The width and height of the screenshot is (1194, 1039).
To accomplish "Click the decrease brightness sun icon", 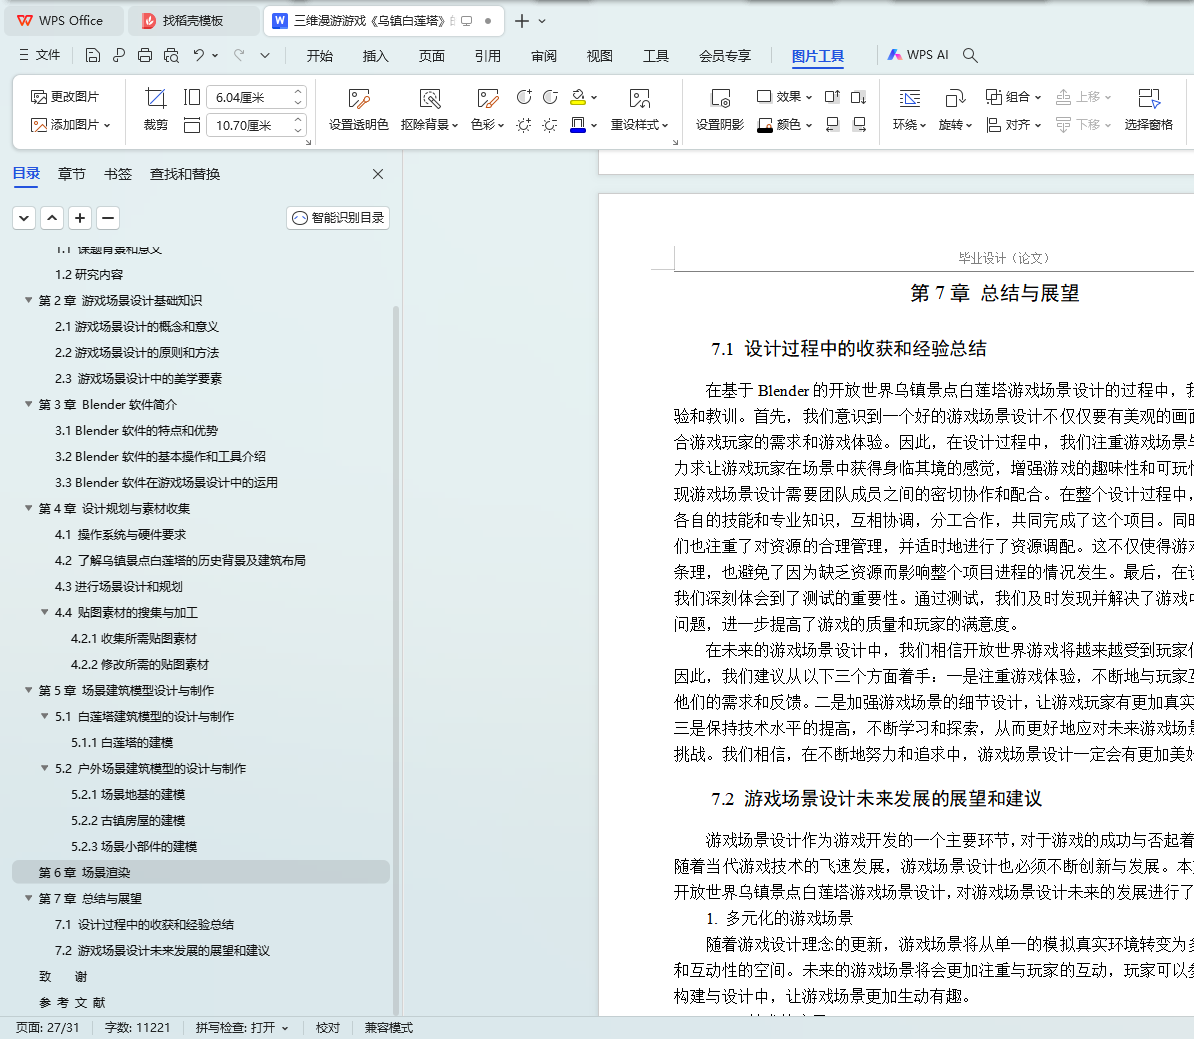I will [x=551, y=124].
